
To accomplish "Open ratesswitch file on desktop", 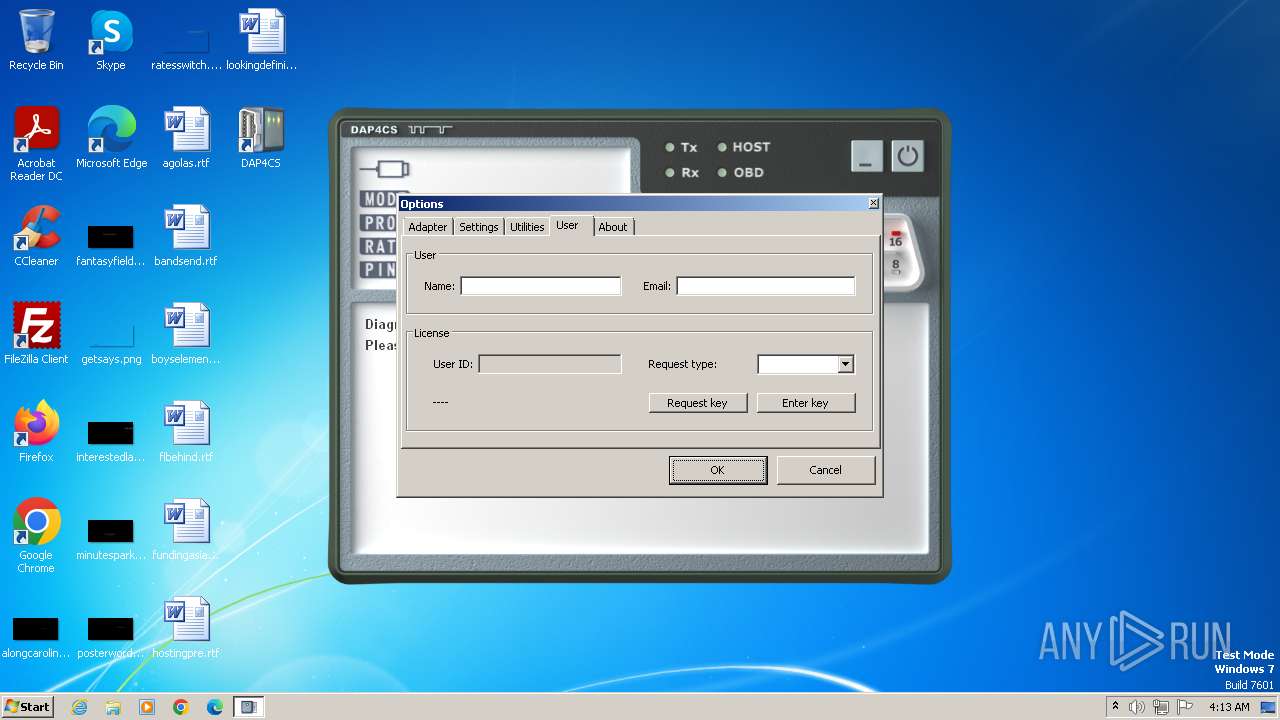I will pos(186,46).
